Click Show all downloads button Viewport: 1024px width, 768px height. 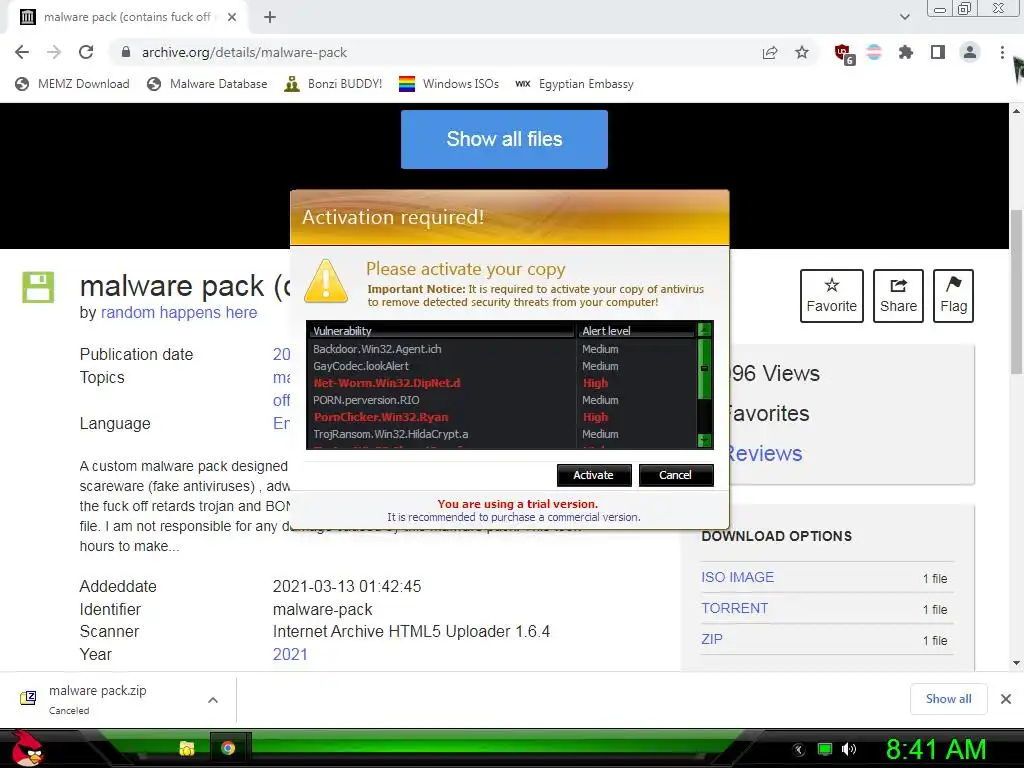coord(948,699)
